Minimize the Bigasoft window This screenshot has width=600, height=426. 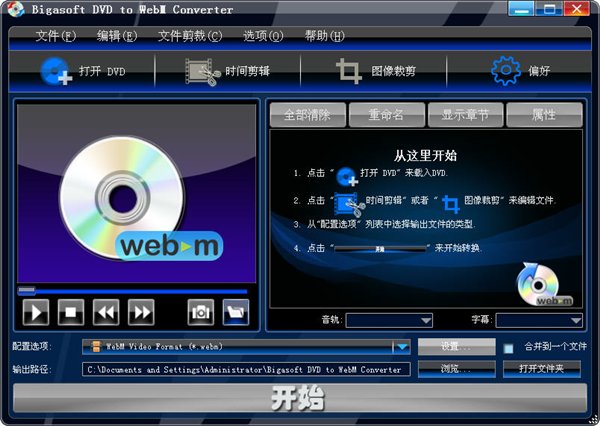(521, 9)
